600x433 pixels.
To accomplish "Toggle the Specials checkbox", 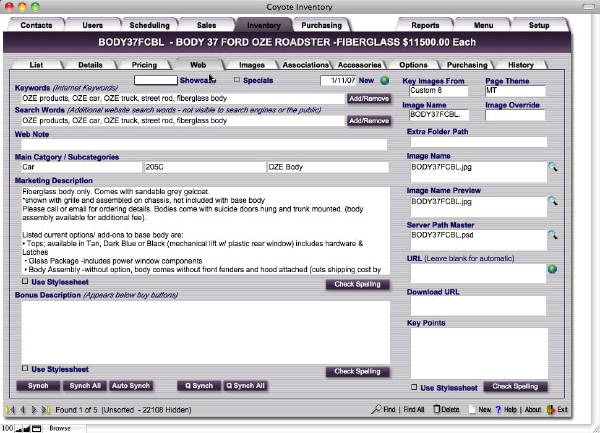I will coord(237,80).
